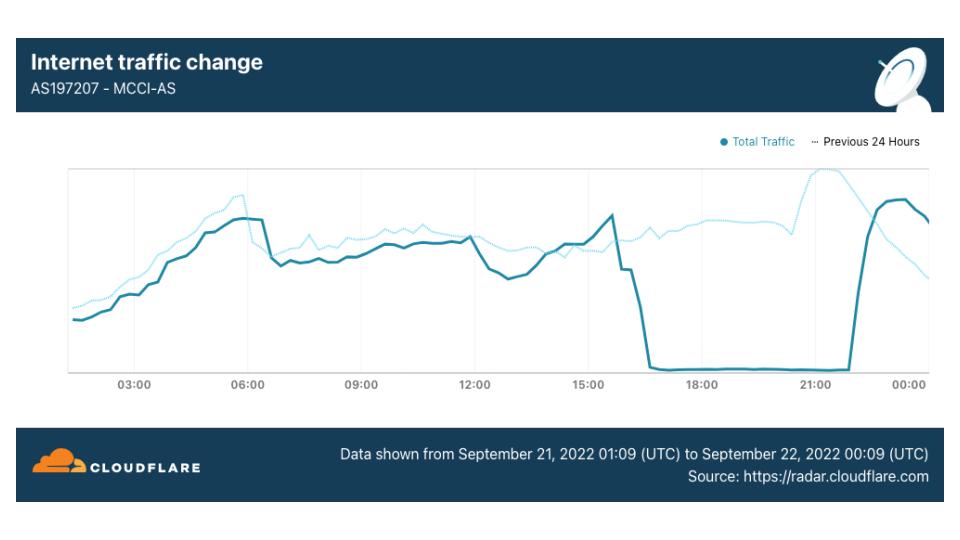Click the 15:00 time axis label

[588, 386]
